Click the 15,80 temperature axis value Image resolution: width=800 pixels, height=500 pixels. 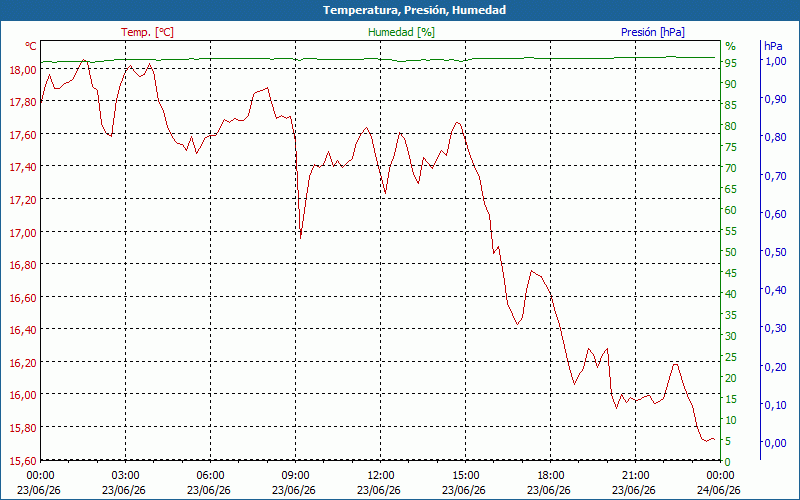point(23,428)
